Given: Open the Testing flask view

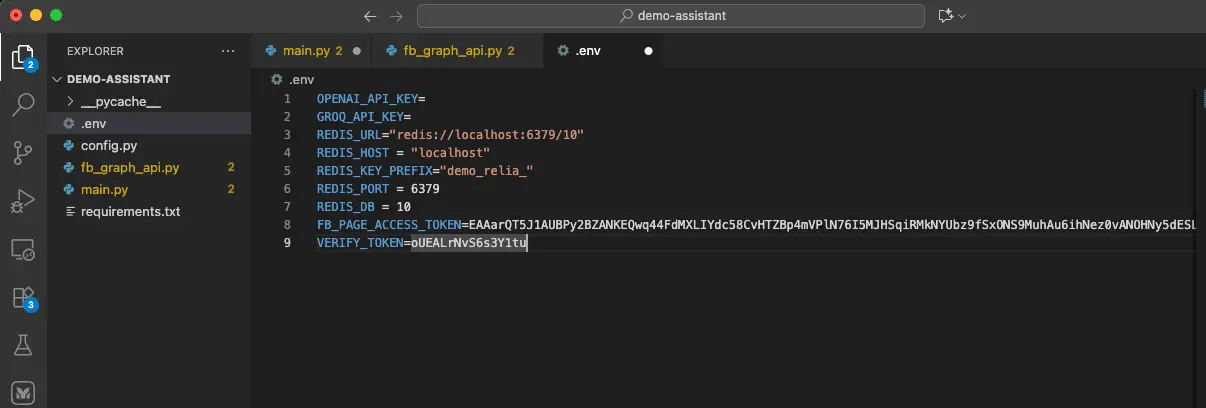Looking at the screenshot, I should click(x=22, y=345).
